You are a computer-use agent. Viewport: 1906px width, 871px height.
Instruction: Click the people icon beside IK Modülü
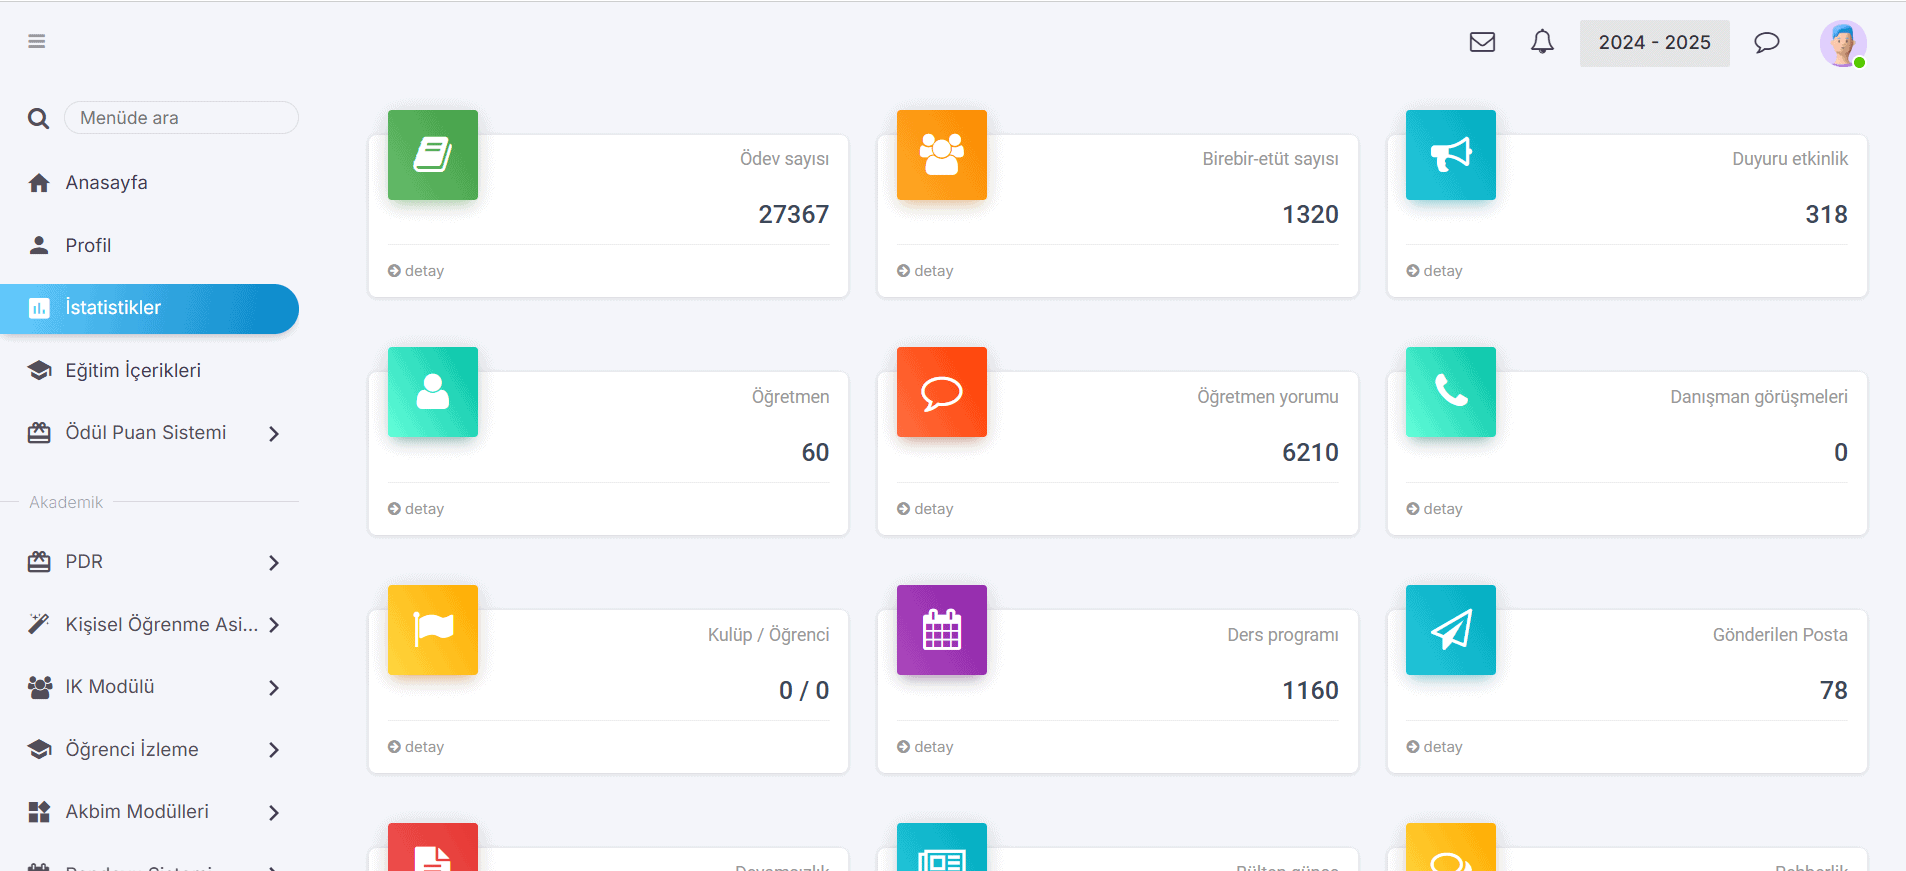[x=39, y=687]
